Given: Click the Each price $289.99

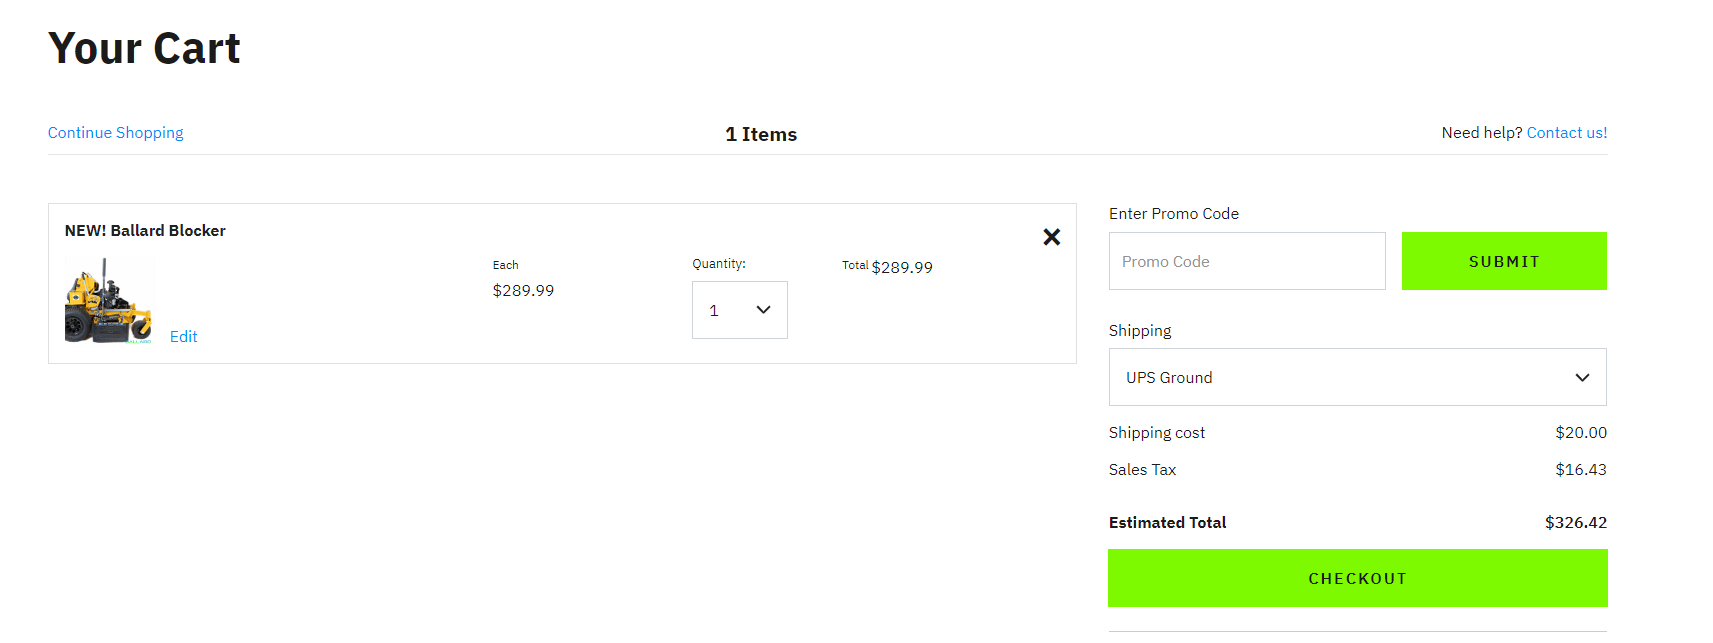Looking at the screenshot, I should pos(523,290).
